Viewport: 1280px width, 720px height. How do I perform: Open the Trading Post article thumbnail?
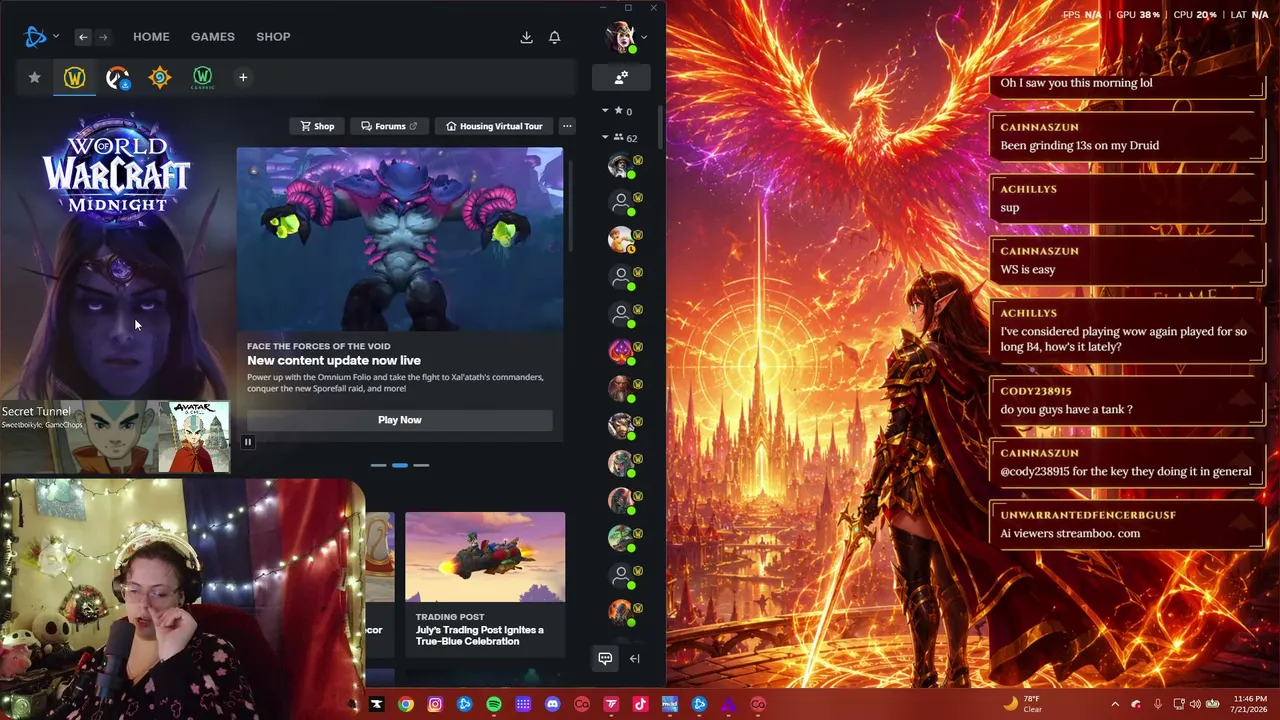[485, 557]
